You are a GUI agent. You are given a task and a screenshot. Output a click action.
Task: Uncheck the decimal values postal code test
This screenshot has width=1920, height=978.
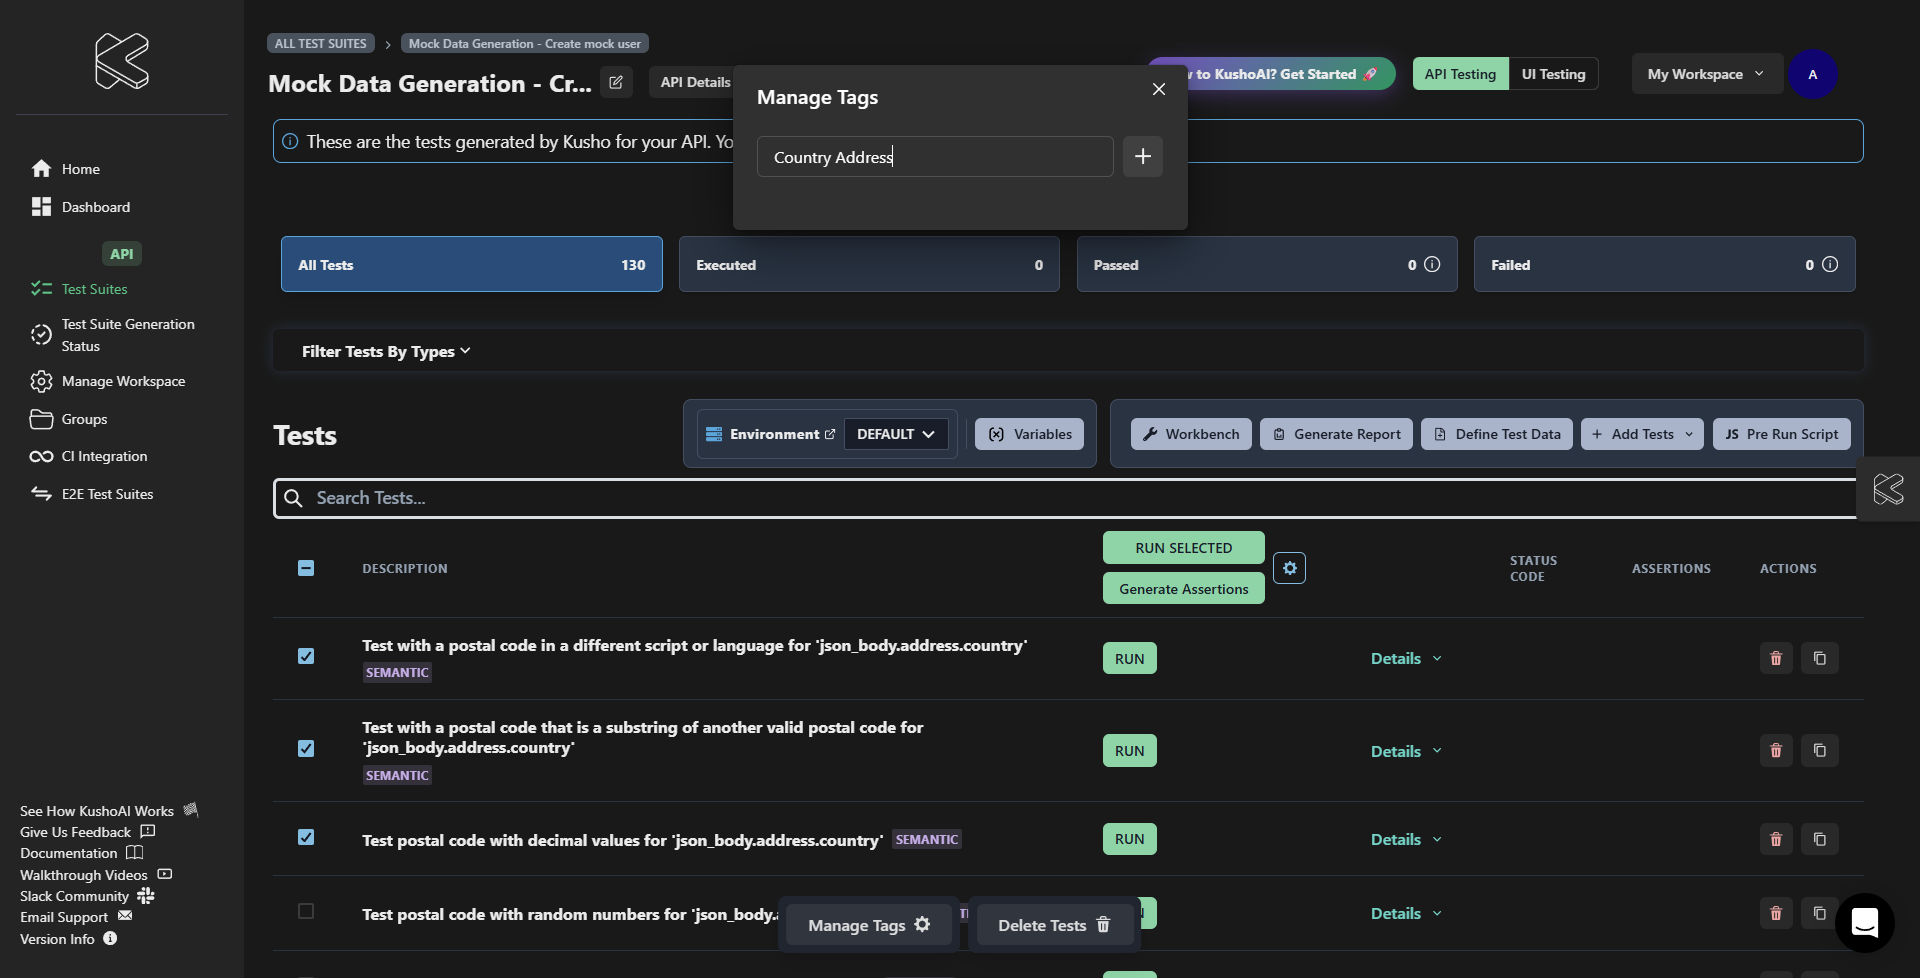click(x=306, y=837)
